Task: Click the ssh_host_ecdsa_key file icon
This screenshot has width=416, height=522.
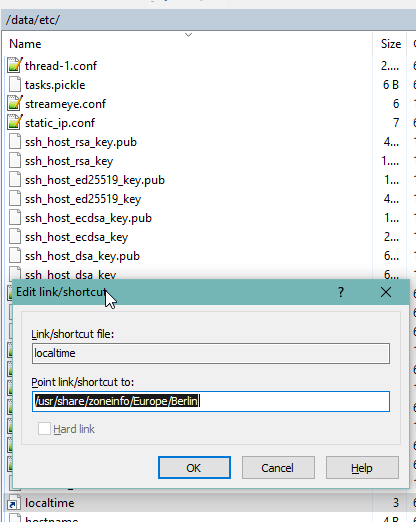Action: coord(15,236)
